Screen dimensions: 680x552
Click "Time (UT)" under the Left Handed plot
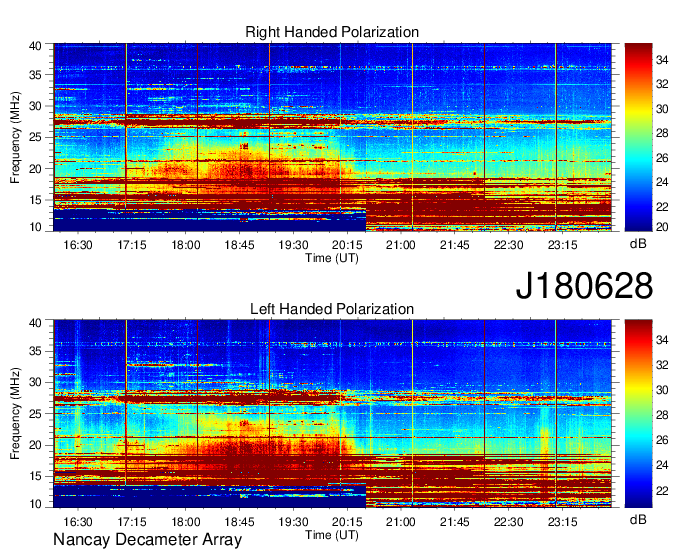pyautogui.click(x=332, y=535)
